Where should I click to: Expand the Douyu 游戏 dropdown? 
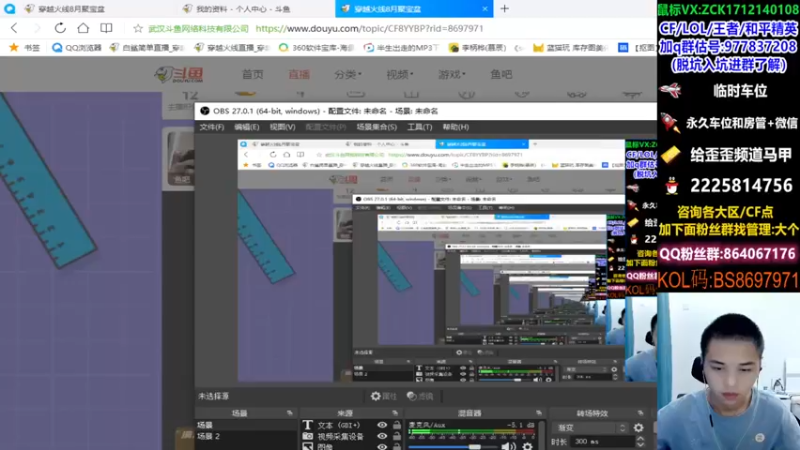452,74
